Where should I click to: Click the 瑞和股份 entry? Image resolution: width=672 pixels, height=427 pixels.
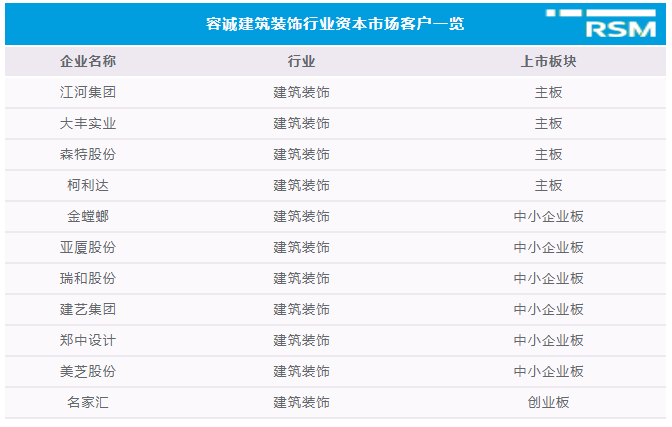pyautogui.click(x=88, y=278)
